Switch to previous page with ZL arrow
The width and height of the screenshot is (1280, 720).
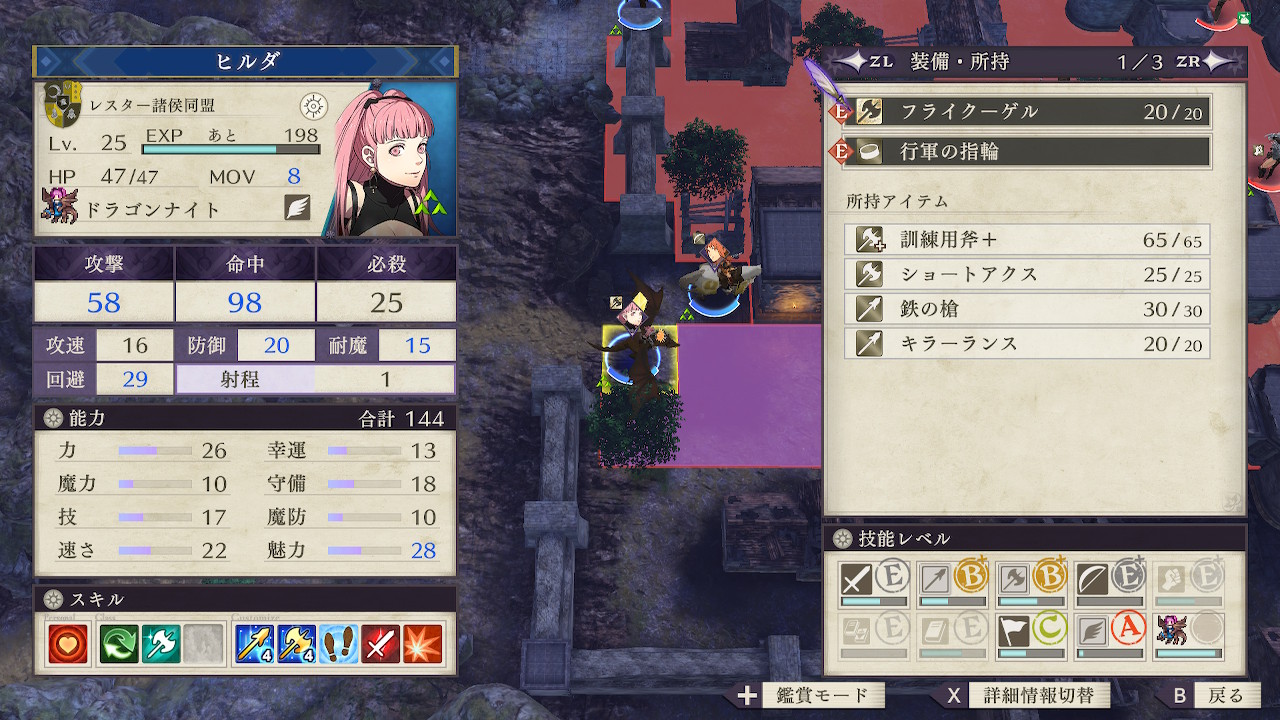(x=865, y=61)
